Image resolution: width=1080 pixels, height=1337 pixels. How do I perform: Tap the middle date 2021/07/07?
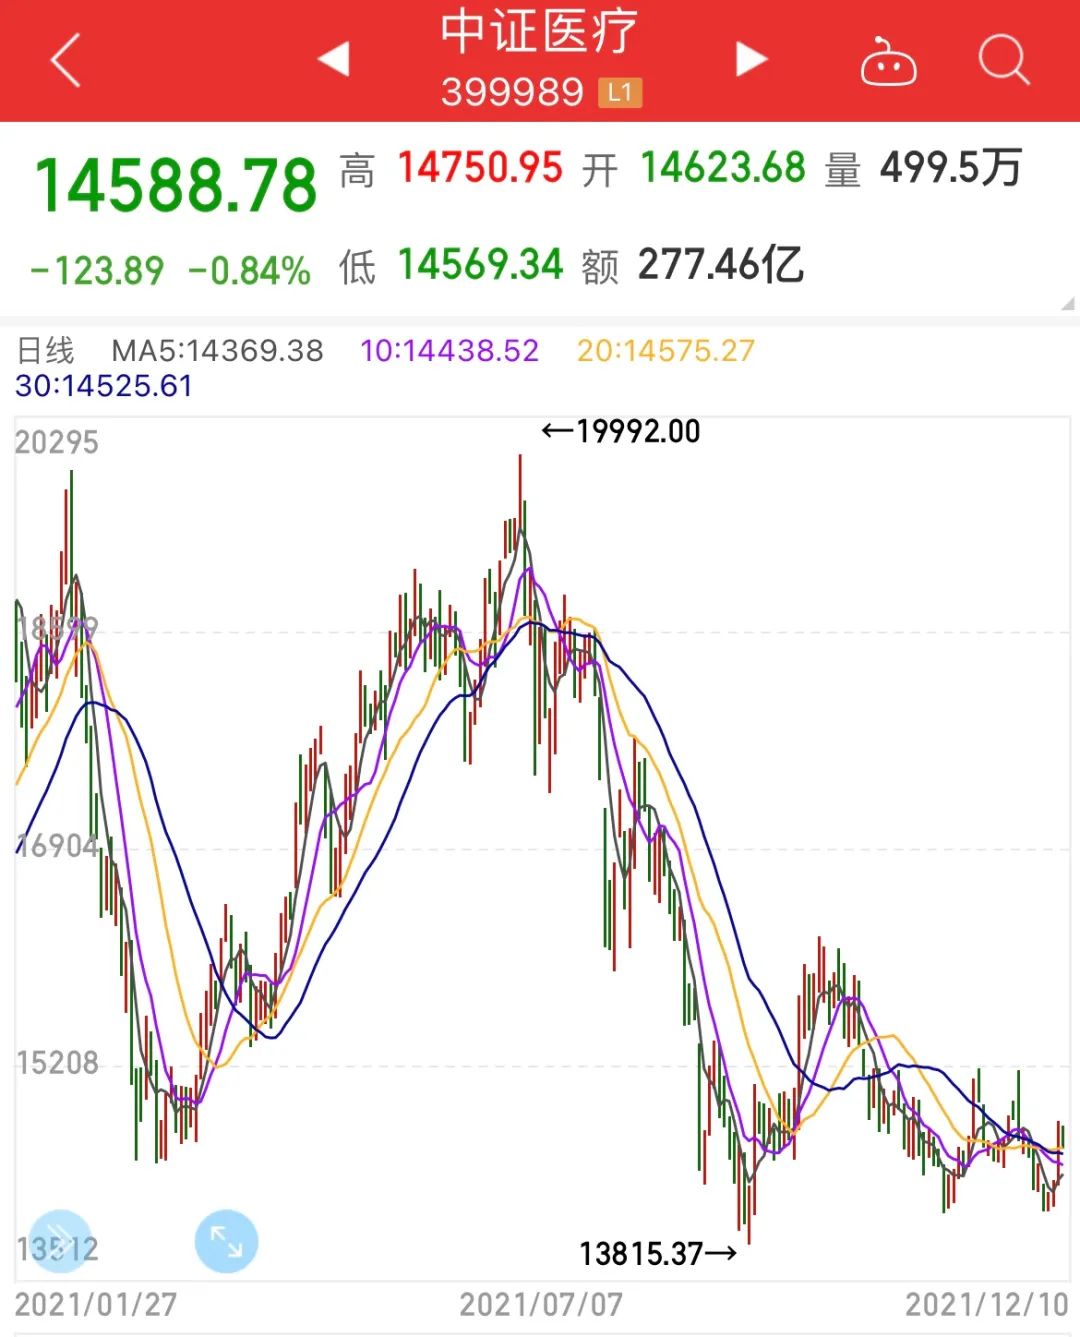(541, 1304)
